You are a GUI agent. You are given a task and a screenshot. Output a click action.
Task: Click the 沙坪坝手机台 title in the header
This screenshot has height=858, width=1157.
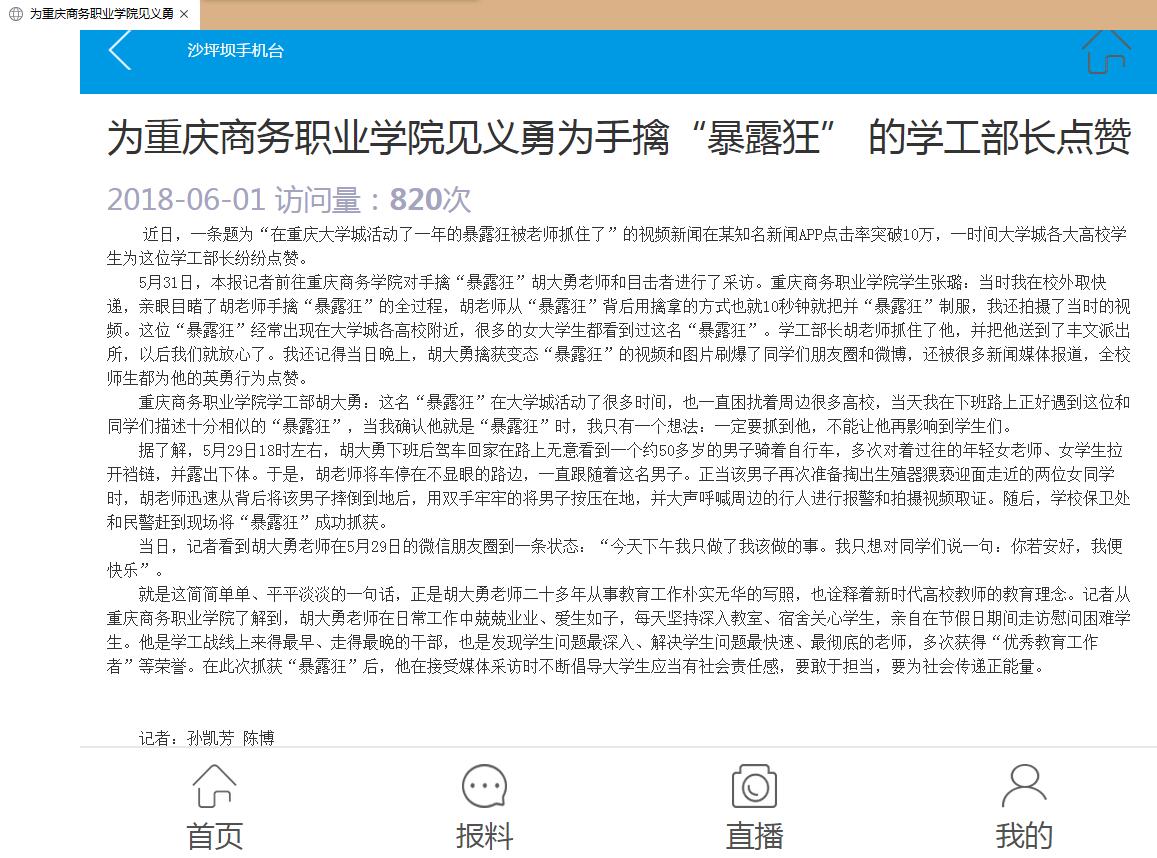(x=235, y=50)
